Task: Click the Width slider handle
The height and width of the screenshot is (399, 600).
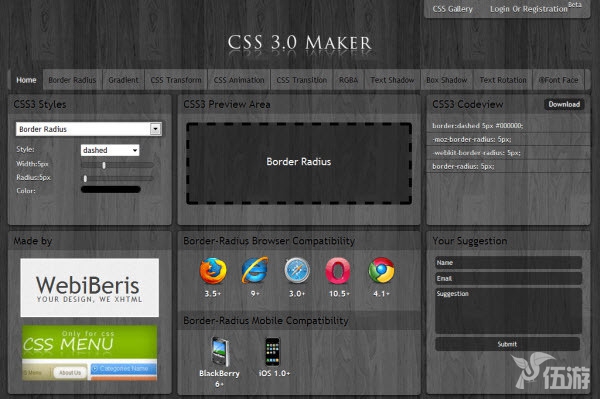Action: [104, 165]
